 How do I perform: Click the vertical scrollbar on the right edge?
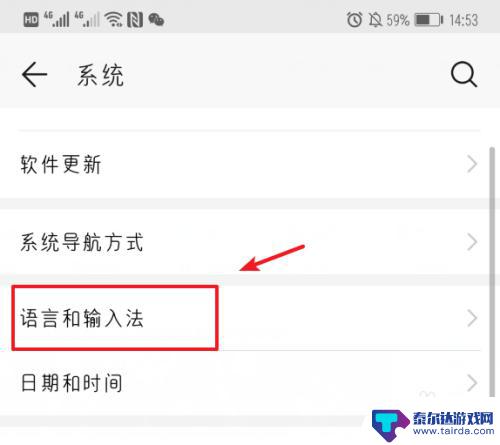click(492, 272)
